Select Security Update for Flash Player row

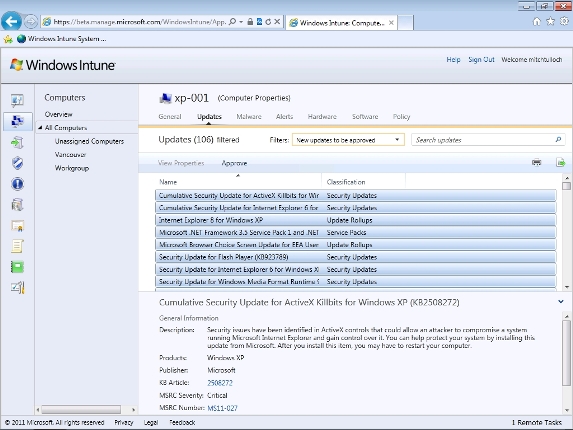[x=356, y=257]
